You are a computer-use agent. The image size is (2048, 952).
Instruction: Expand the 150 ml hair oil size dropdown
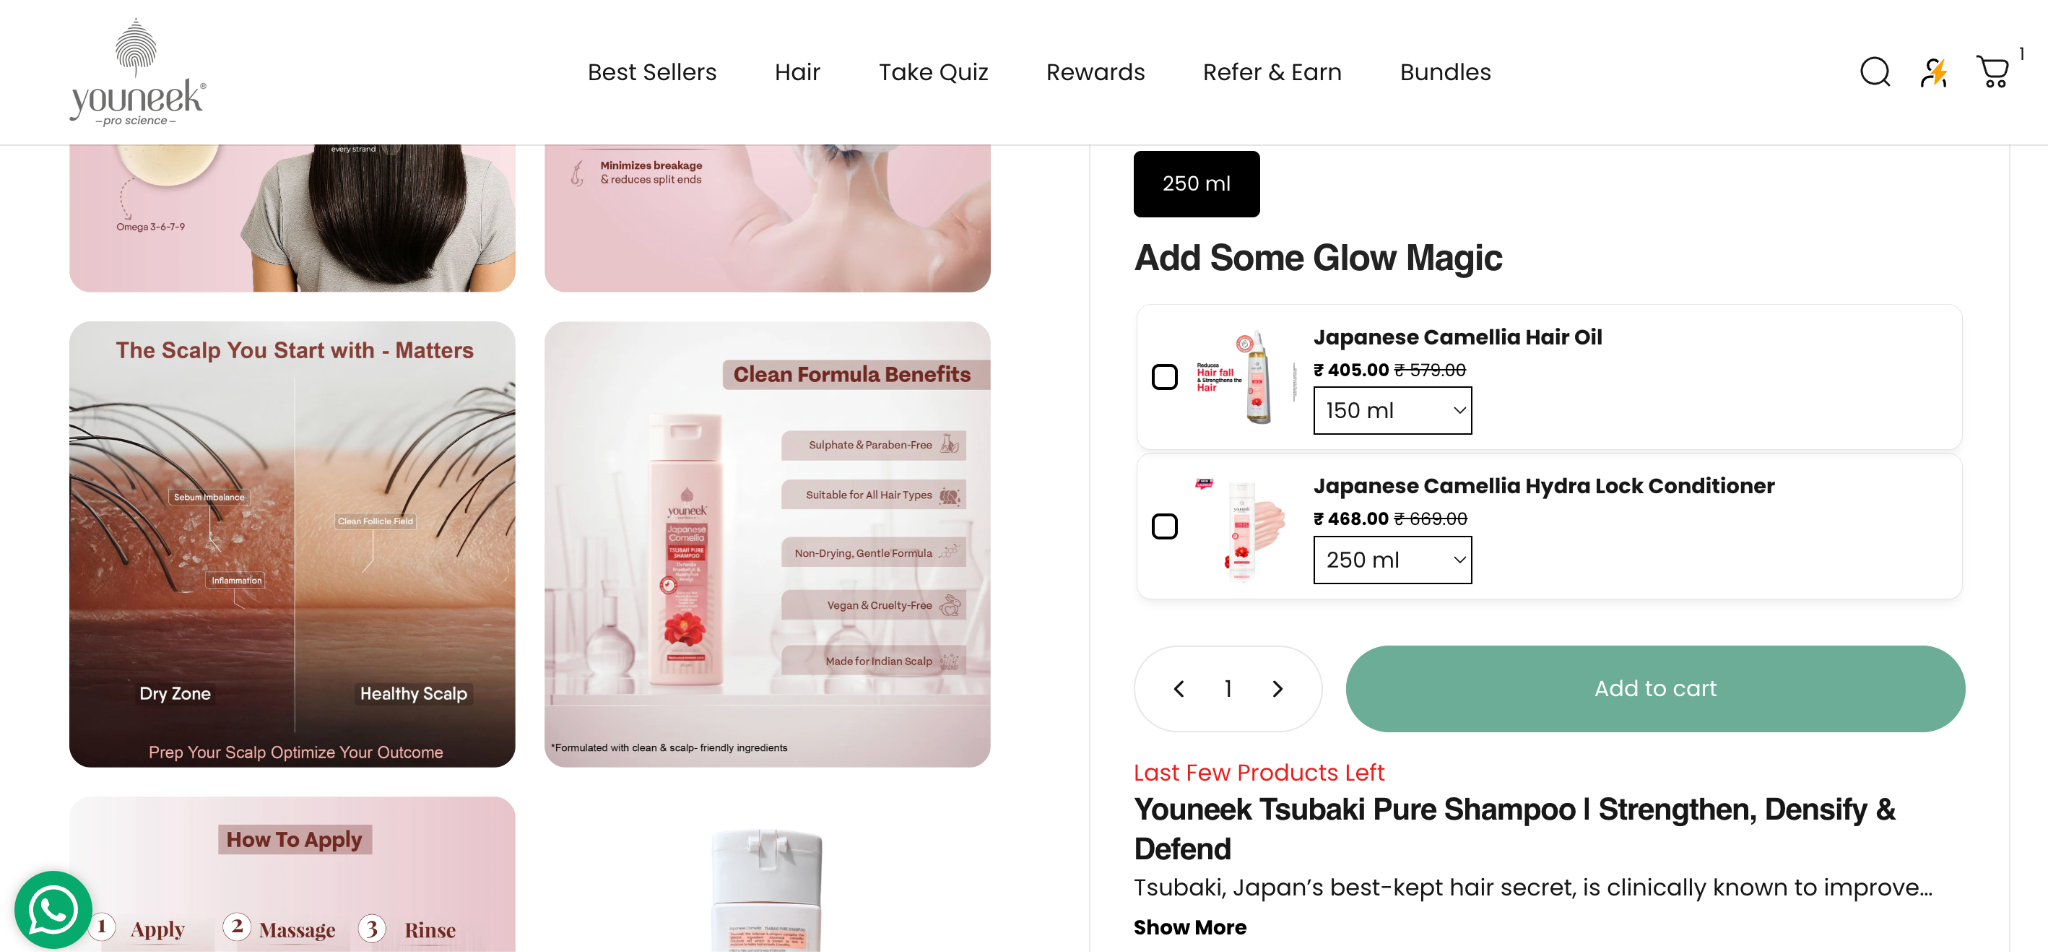pyautogui.click(x=1392, y=411)
